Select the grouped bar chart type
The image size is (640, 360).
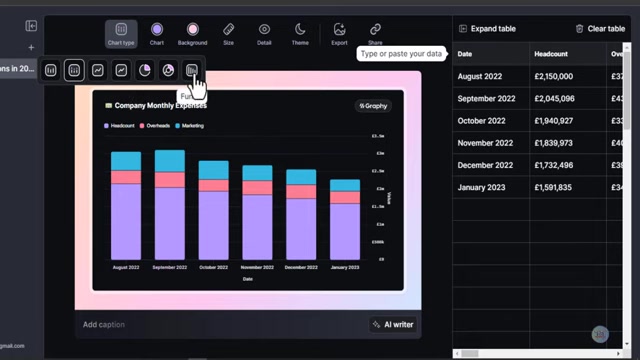(x=51, y=70)
